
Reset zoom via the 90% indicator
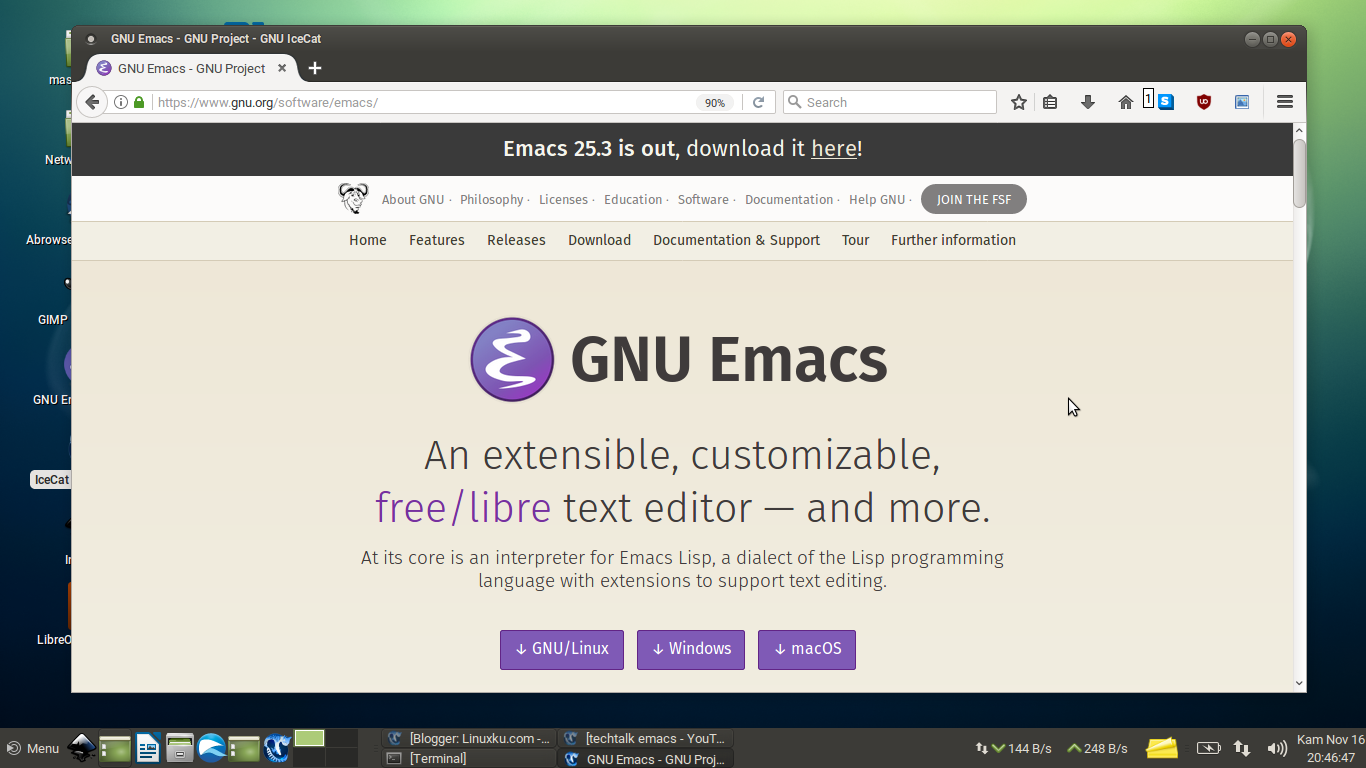[715, 103]
